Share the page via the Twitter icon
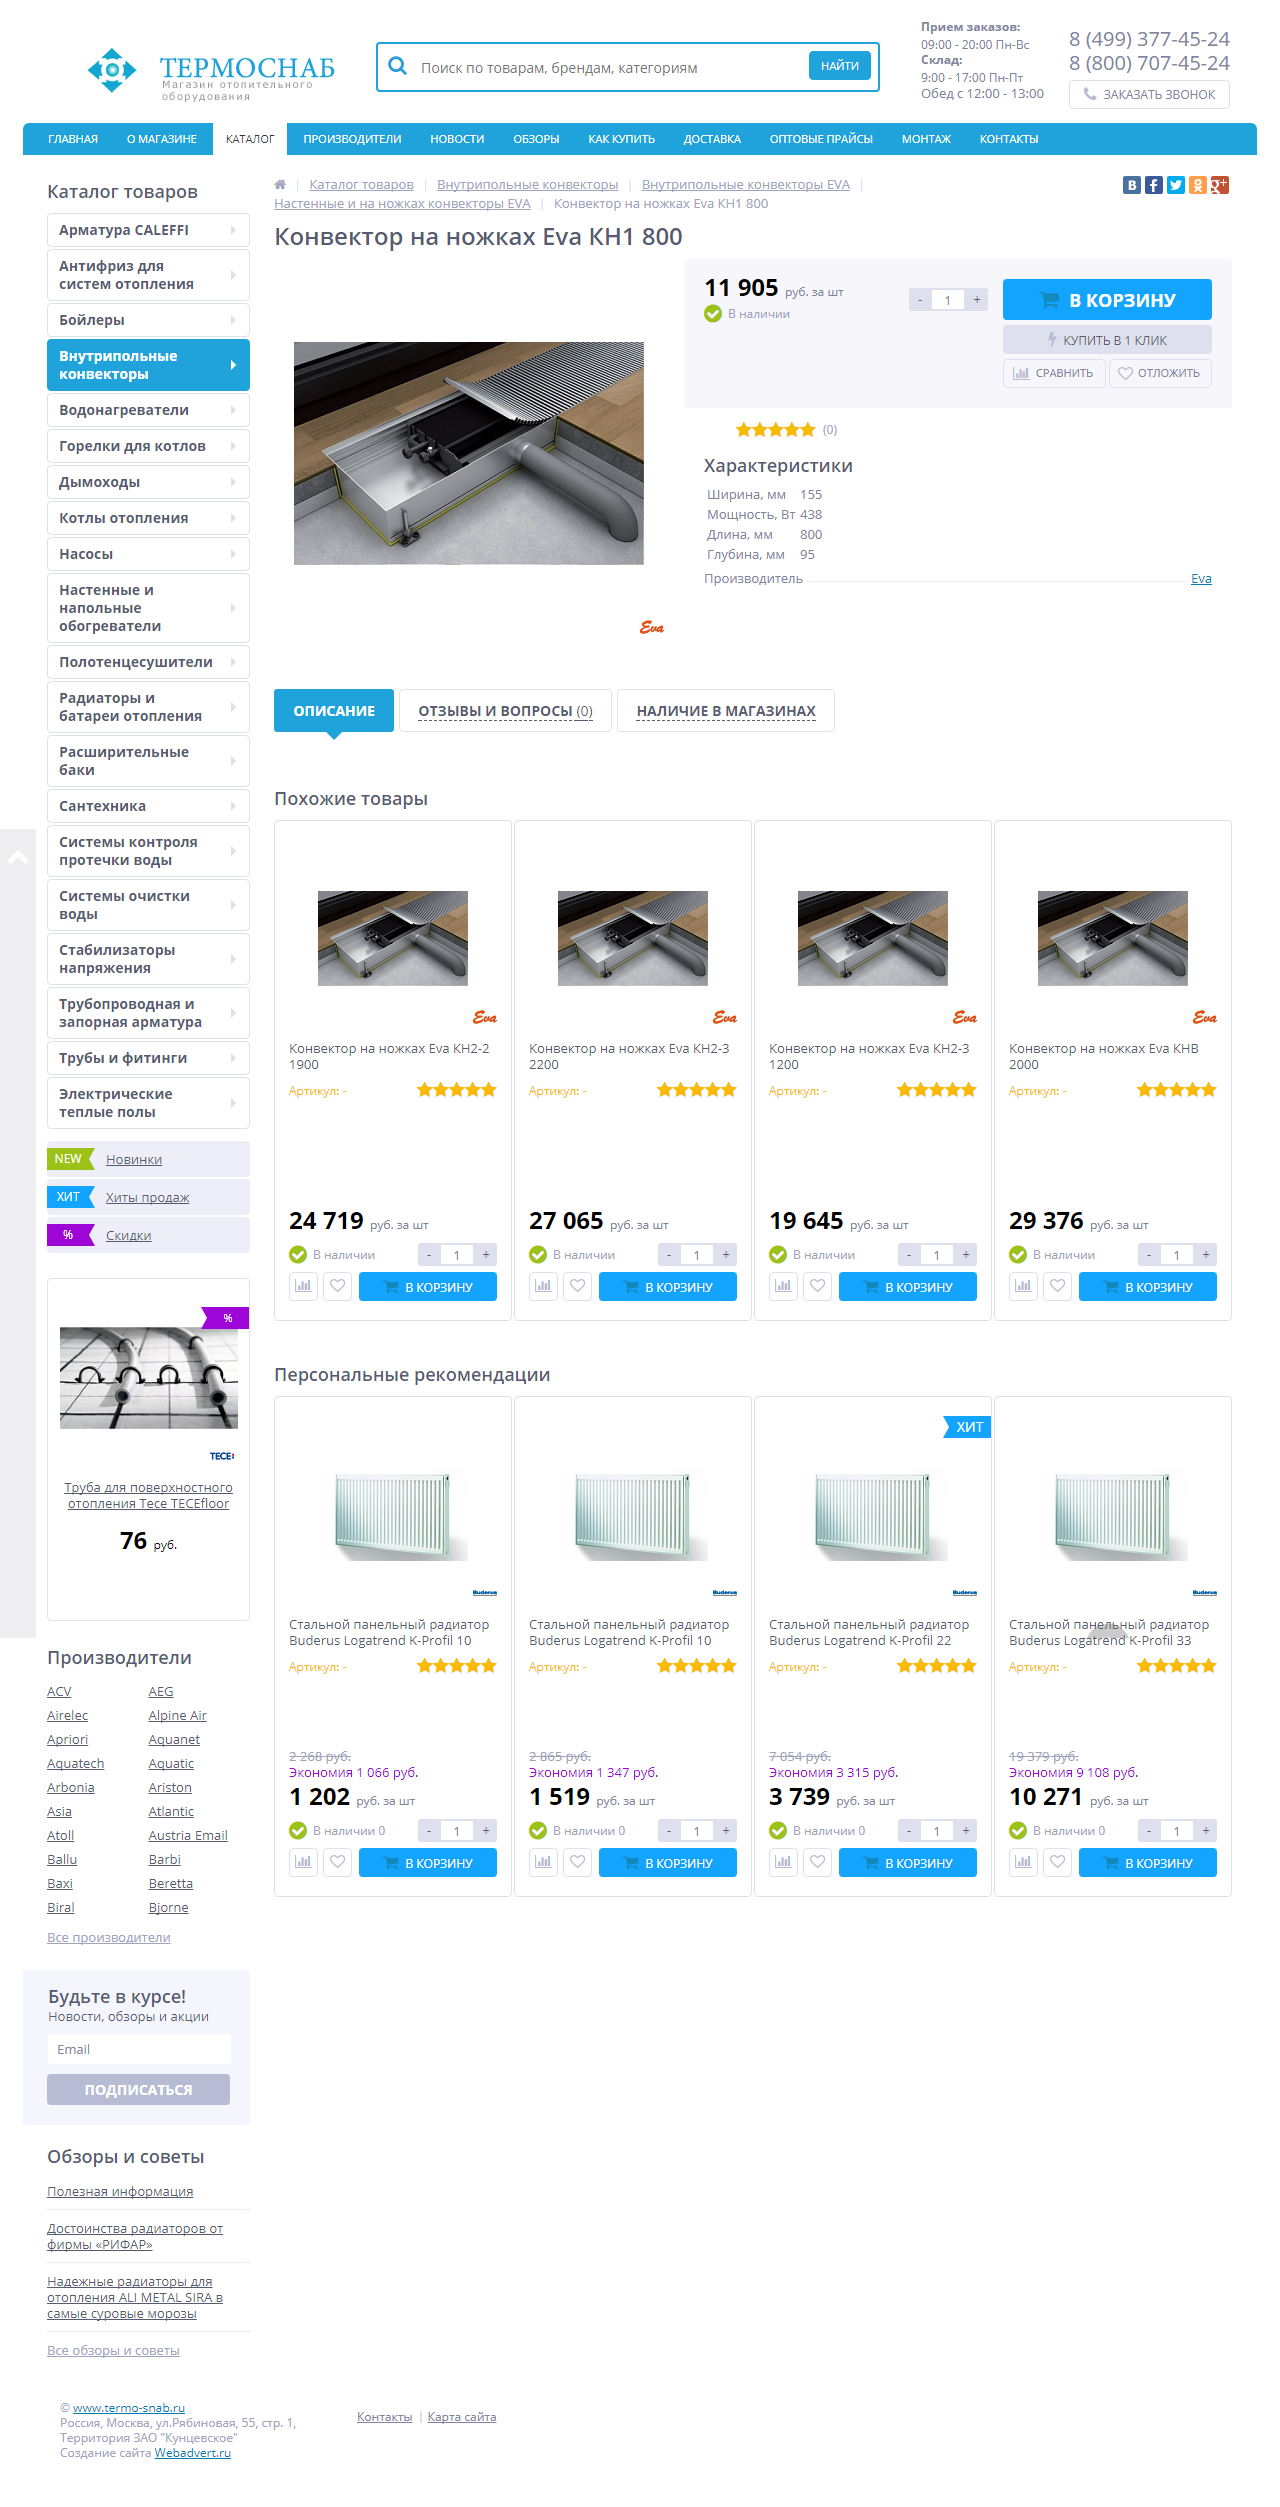The image size is (1280, 2507). point(1175,185)
